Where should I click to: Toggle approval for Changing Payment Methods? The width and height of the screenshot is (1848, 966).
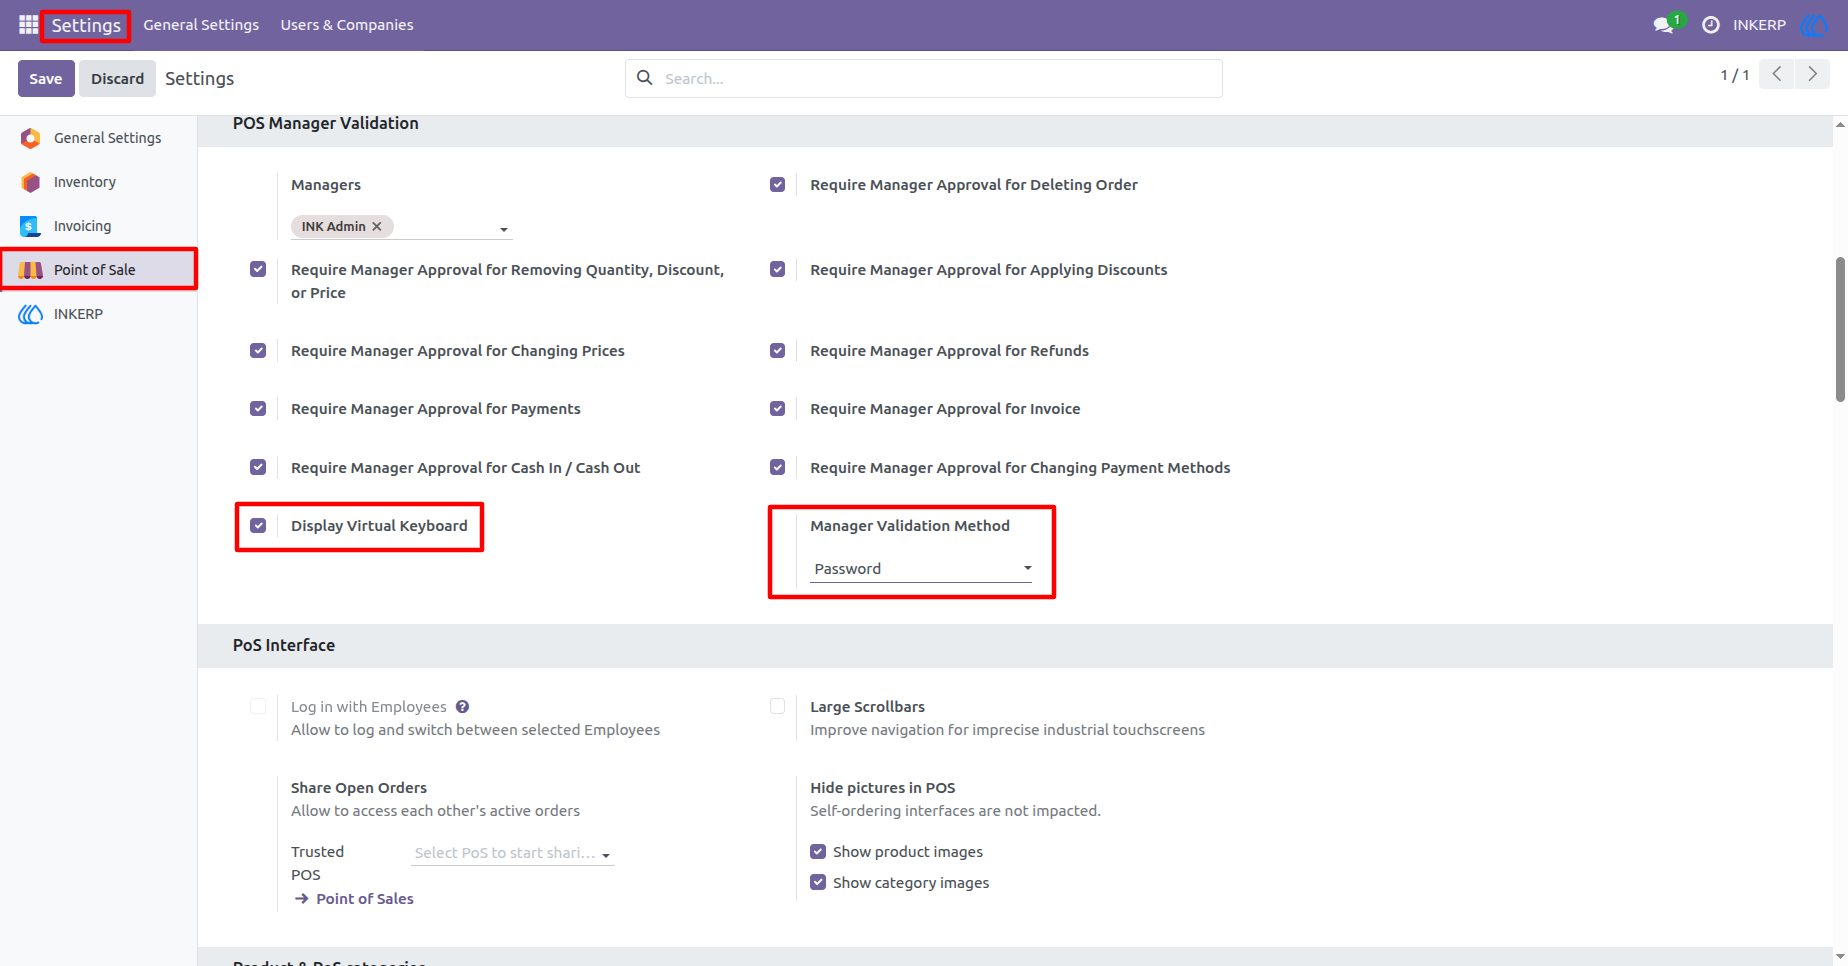click(777, 468)
